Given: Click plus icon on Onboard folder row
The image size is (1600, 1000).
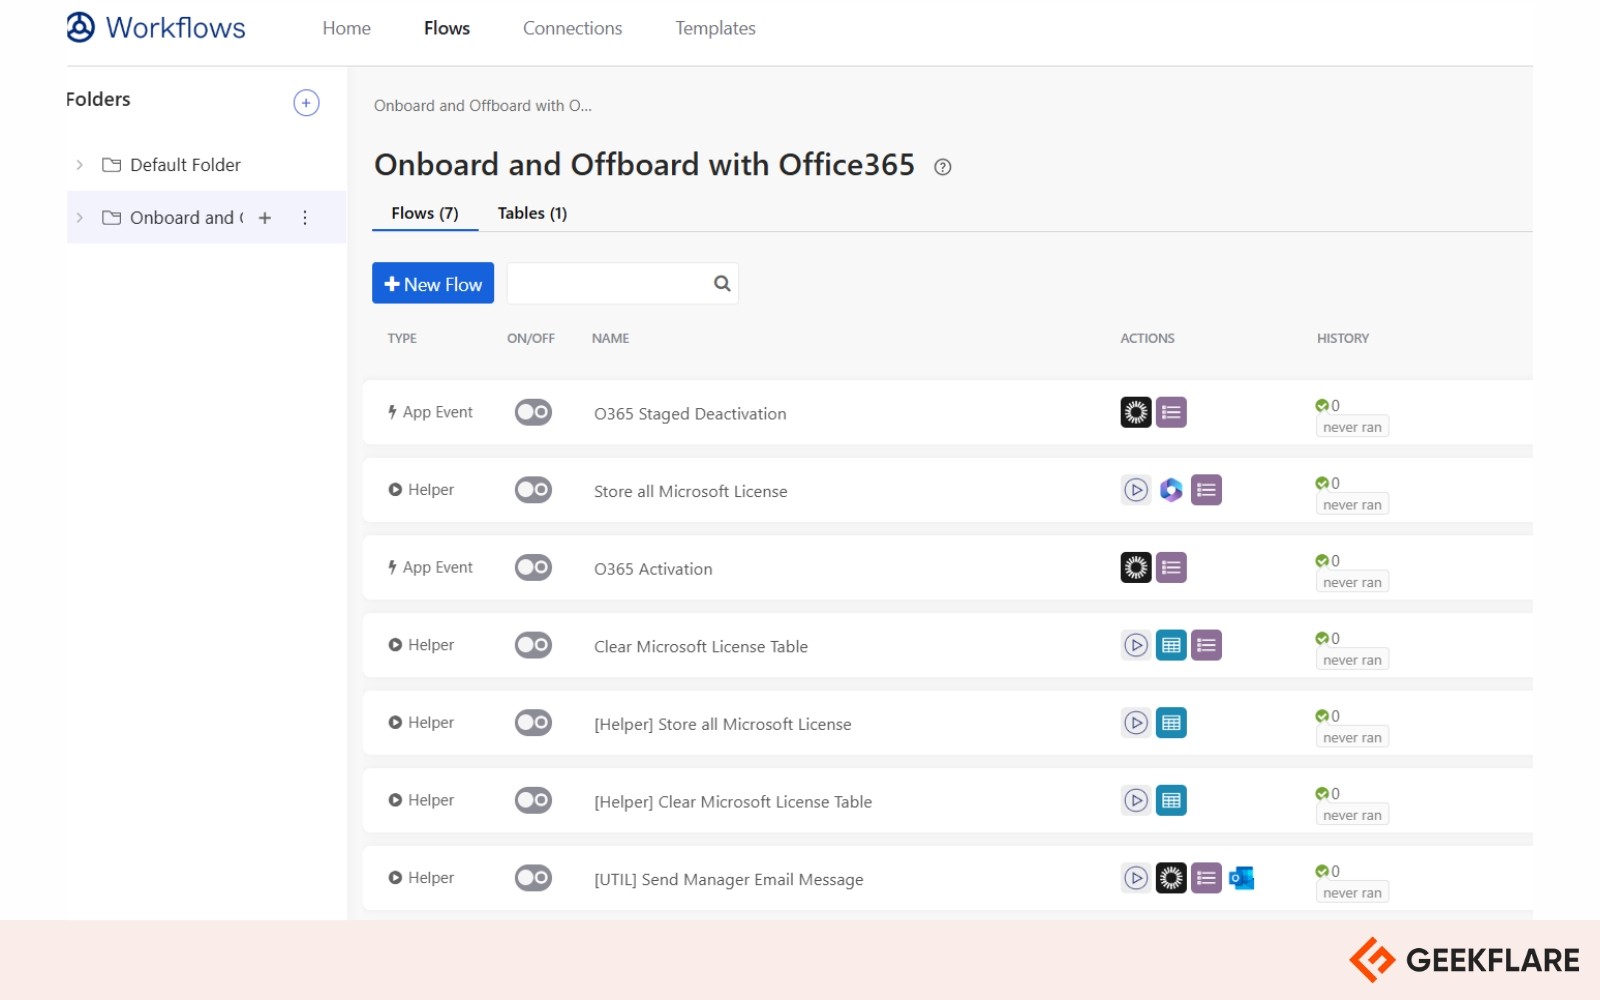Looking at the screenshot, I should 265,218.
